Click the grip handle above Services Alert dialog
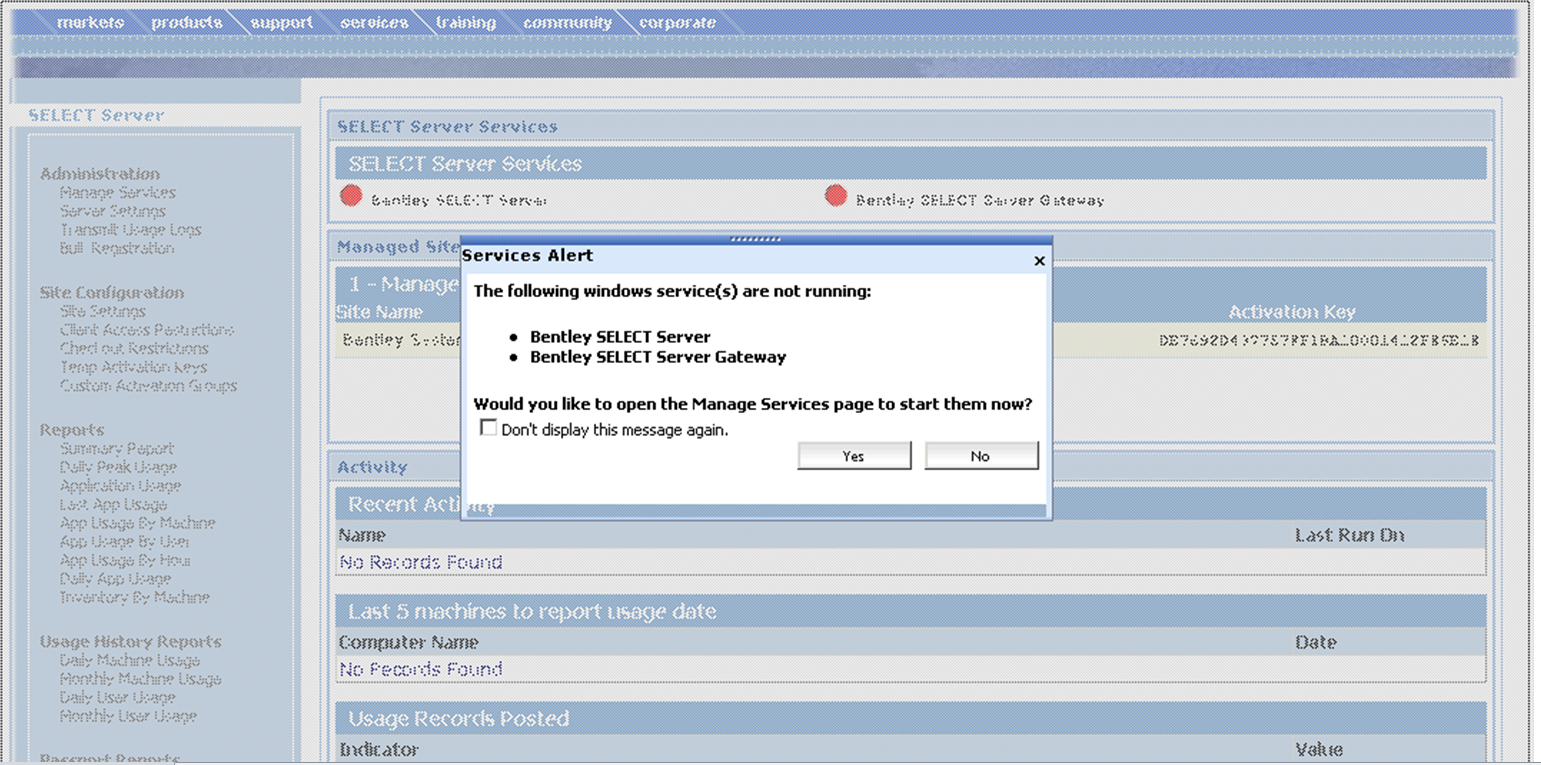1541x765 pixels. (x=756, y=240)
